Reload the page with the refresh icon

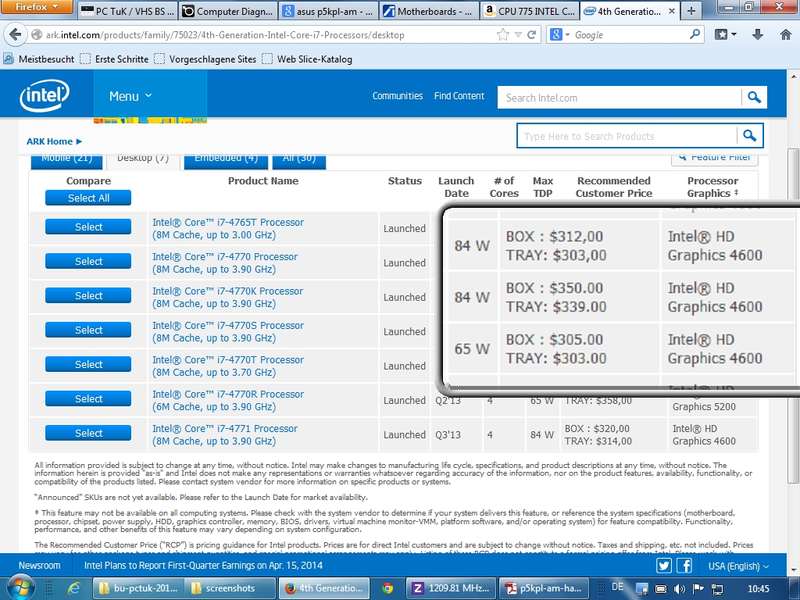coord(532,35)
